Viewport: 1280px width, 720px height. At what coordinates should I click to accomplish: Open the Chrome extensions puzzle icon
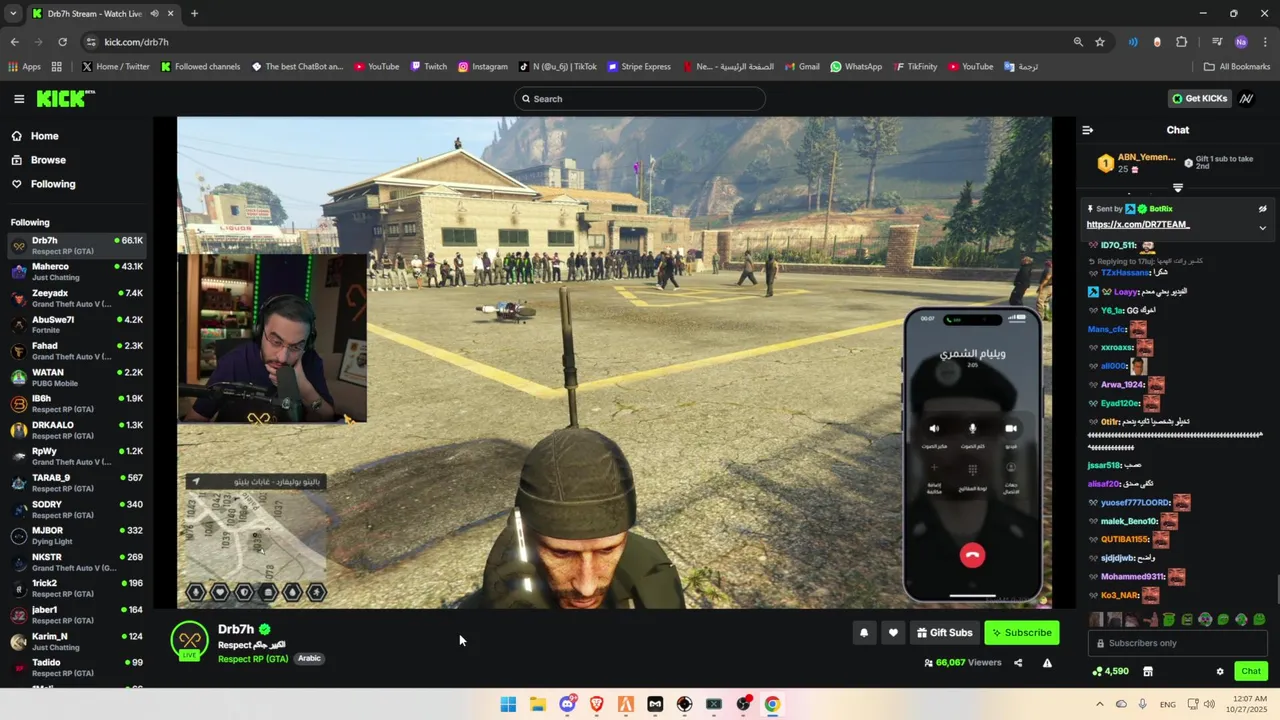point(1182,42)
